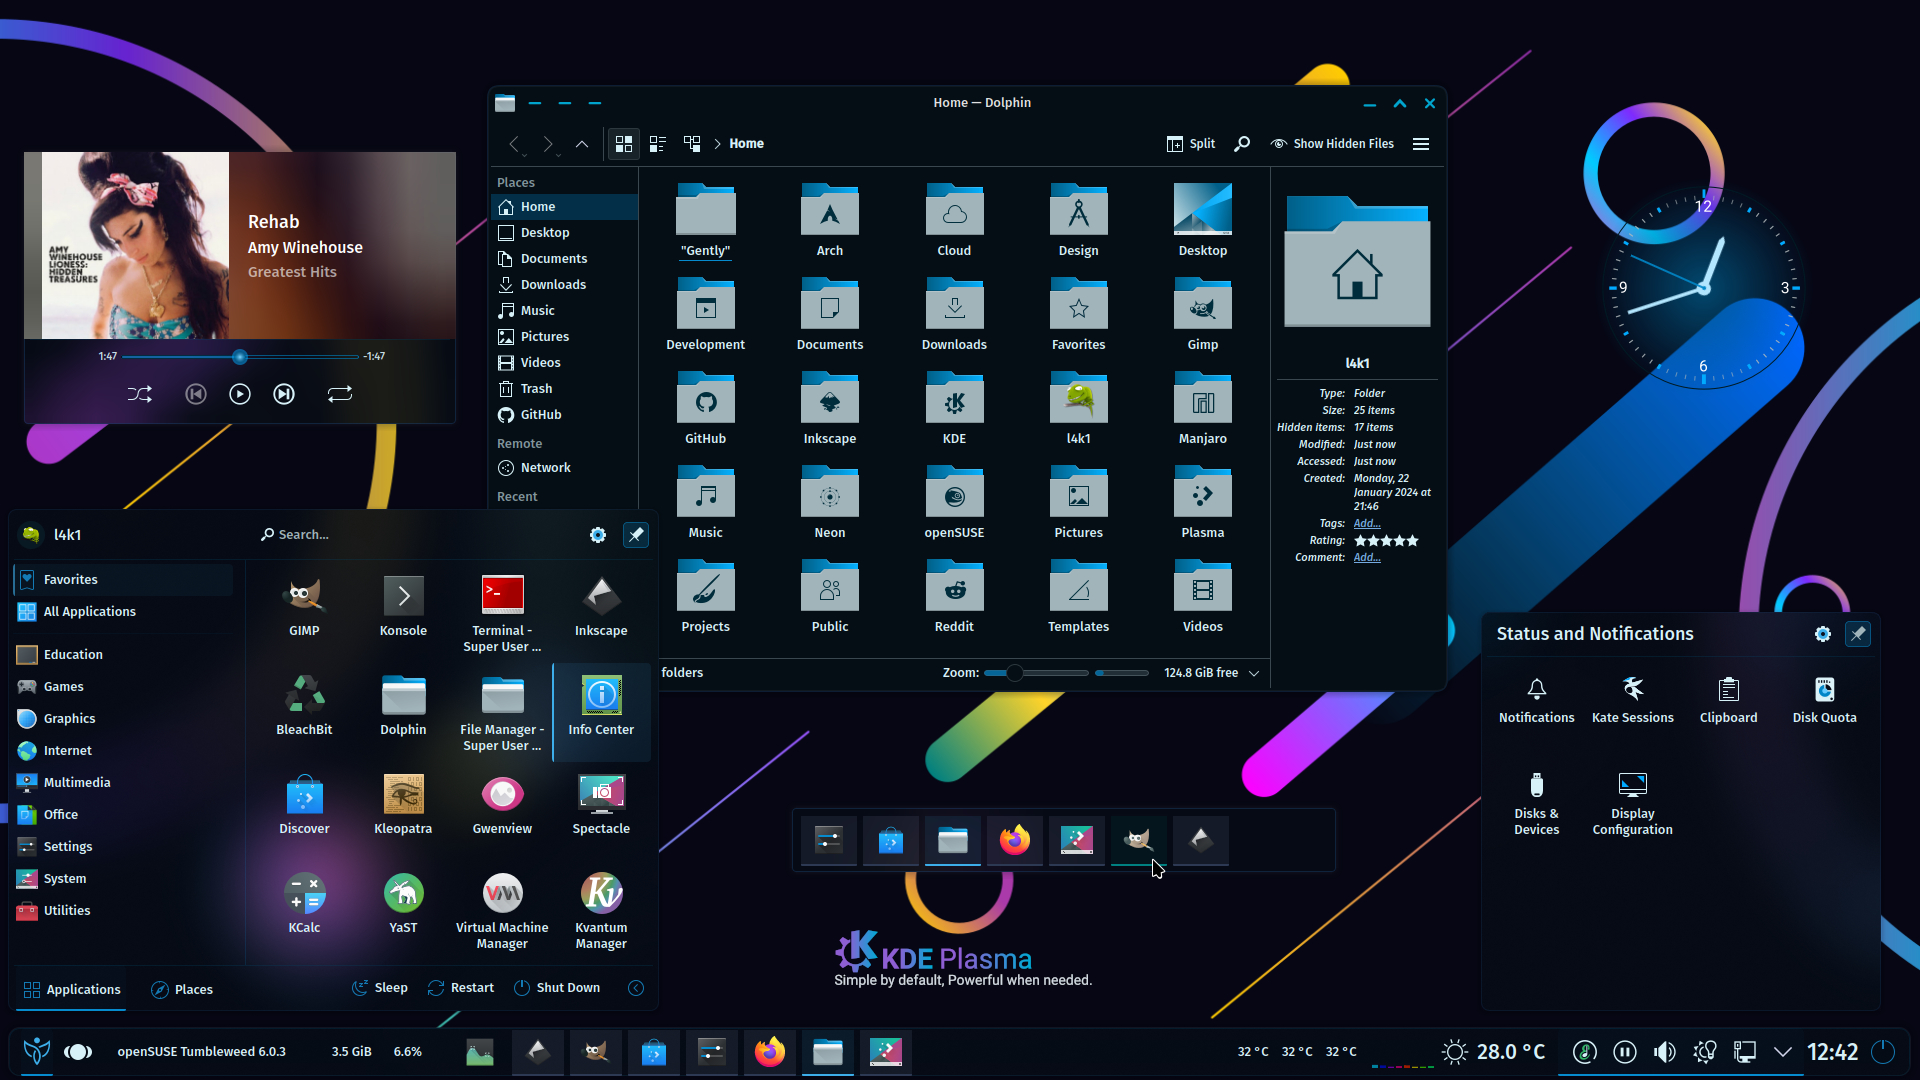
Task: Adjust Dolphin zoom slider
Action: (1036, 673)
